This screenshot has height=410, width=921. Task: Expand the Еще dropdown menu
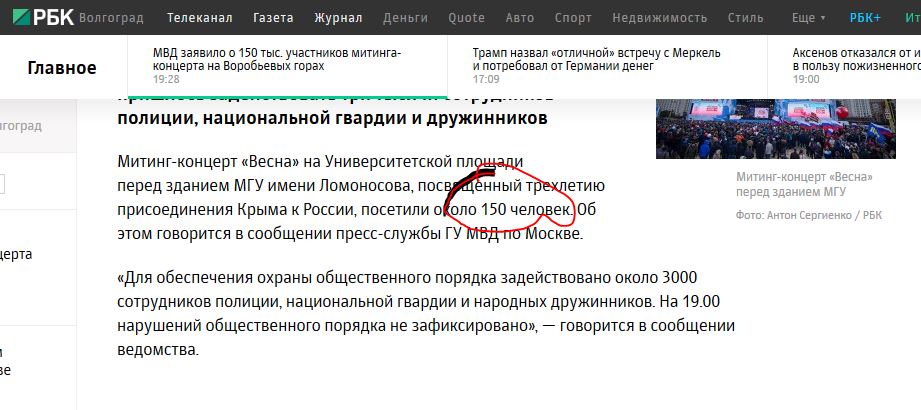point(808,18)
